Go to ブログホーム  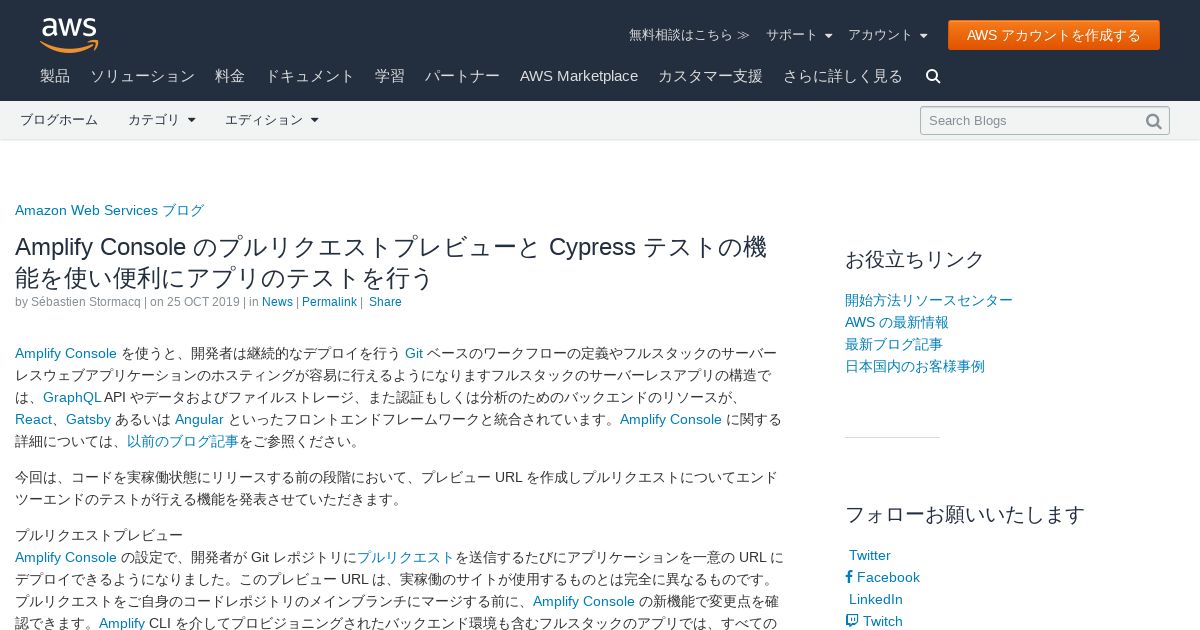59,120
